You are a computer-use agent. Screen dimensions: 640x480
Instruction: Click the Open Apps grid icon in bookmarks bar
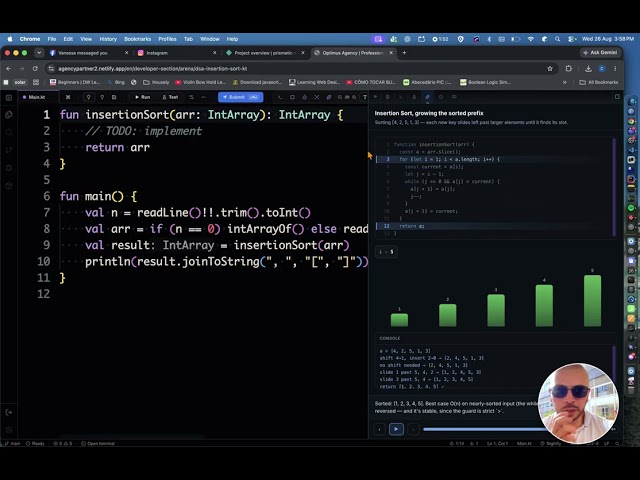(36, 82)
